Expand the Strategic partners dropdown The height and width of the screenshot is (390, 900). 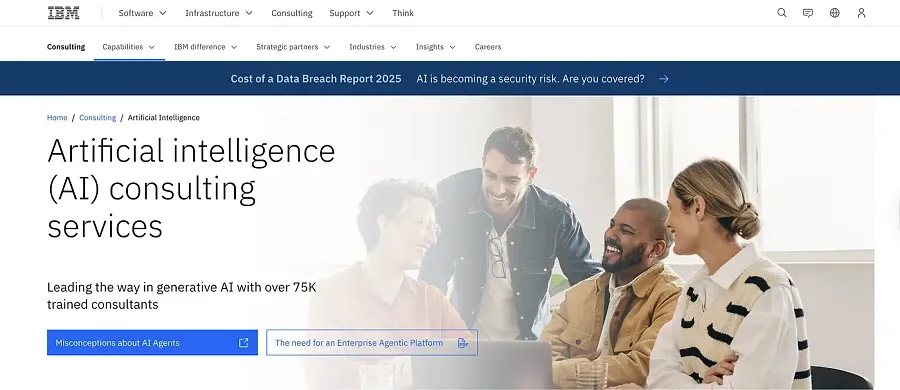click(x=293, y=47)
